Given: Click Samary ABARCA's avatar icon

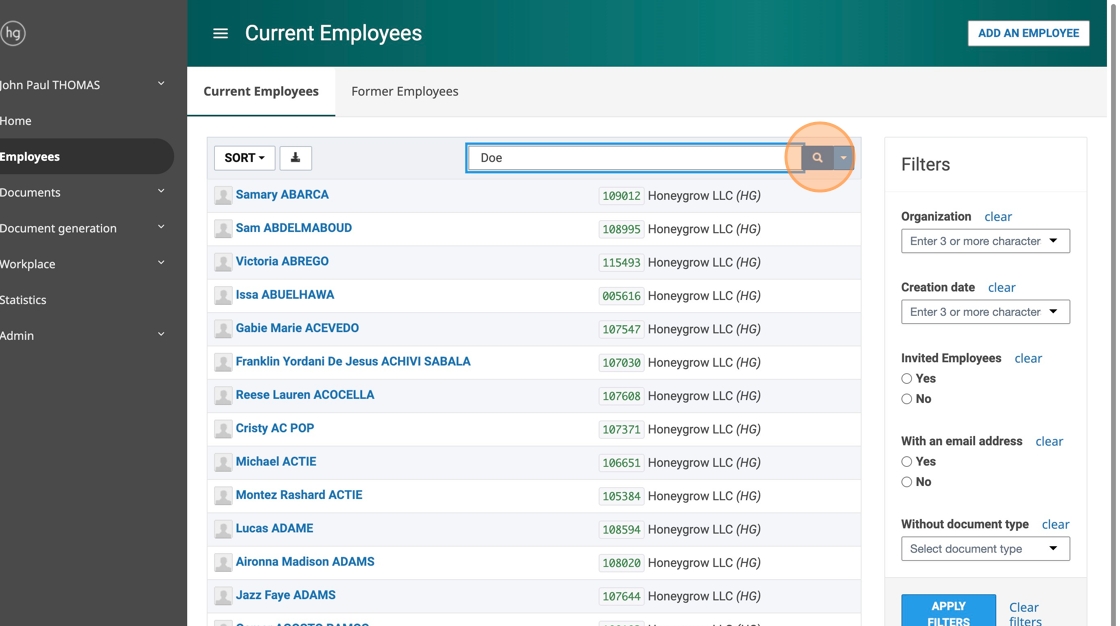Looking at the screenshot, I should click(223, 196).
